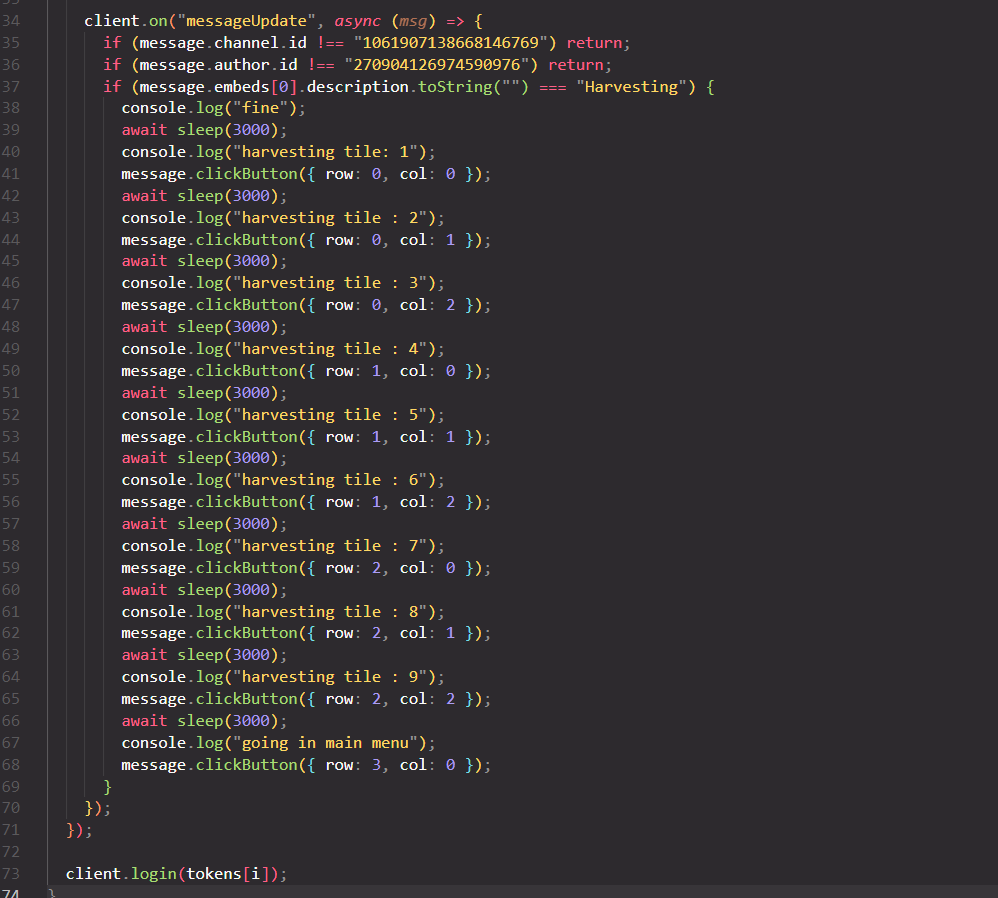Click the "going in main menu" string
The height and width of the screenshot is (898, 998).
tap(325, 743)
